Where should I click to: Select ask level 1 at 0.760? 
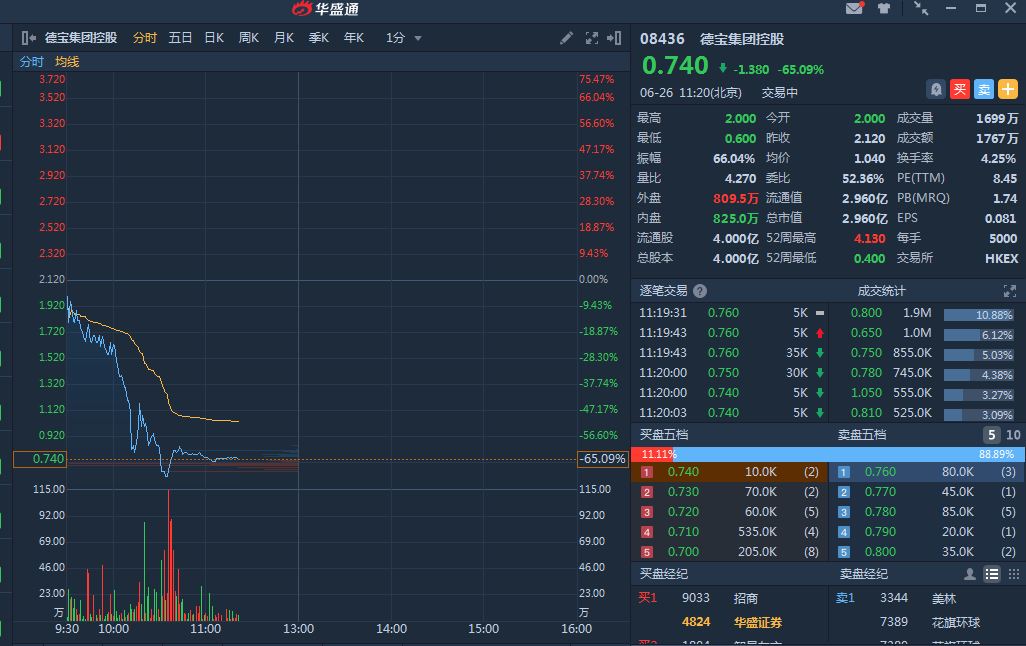(x=927, y=472)
